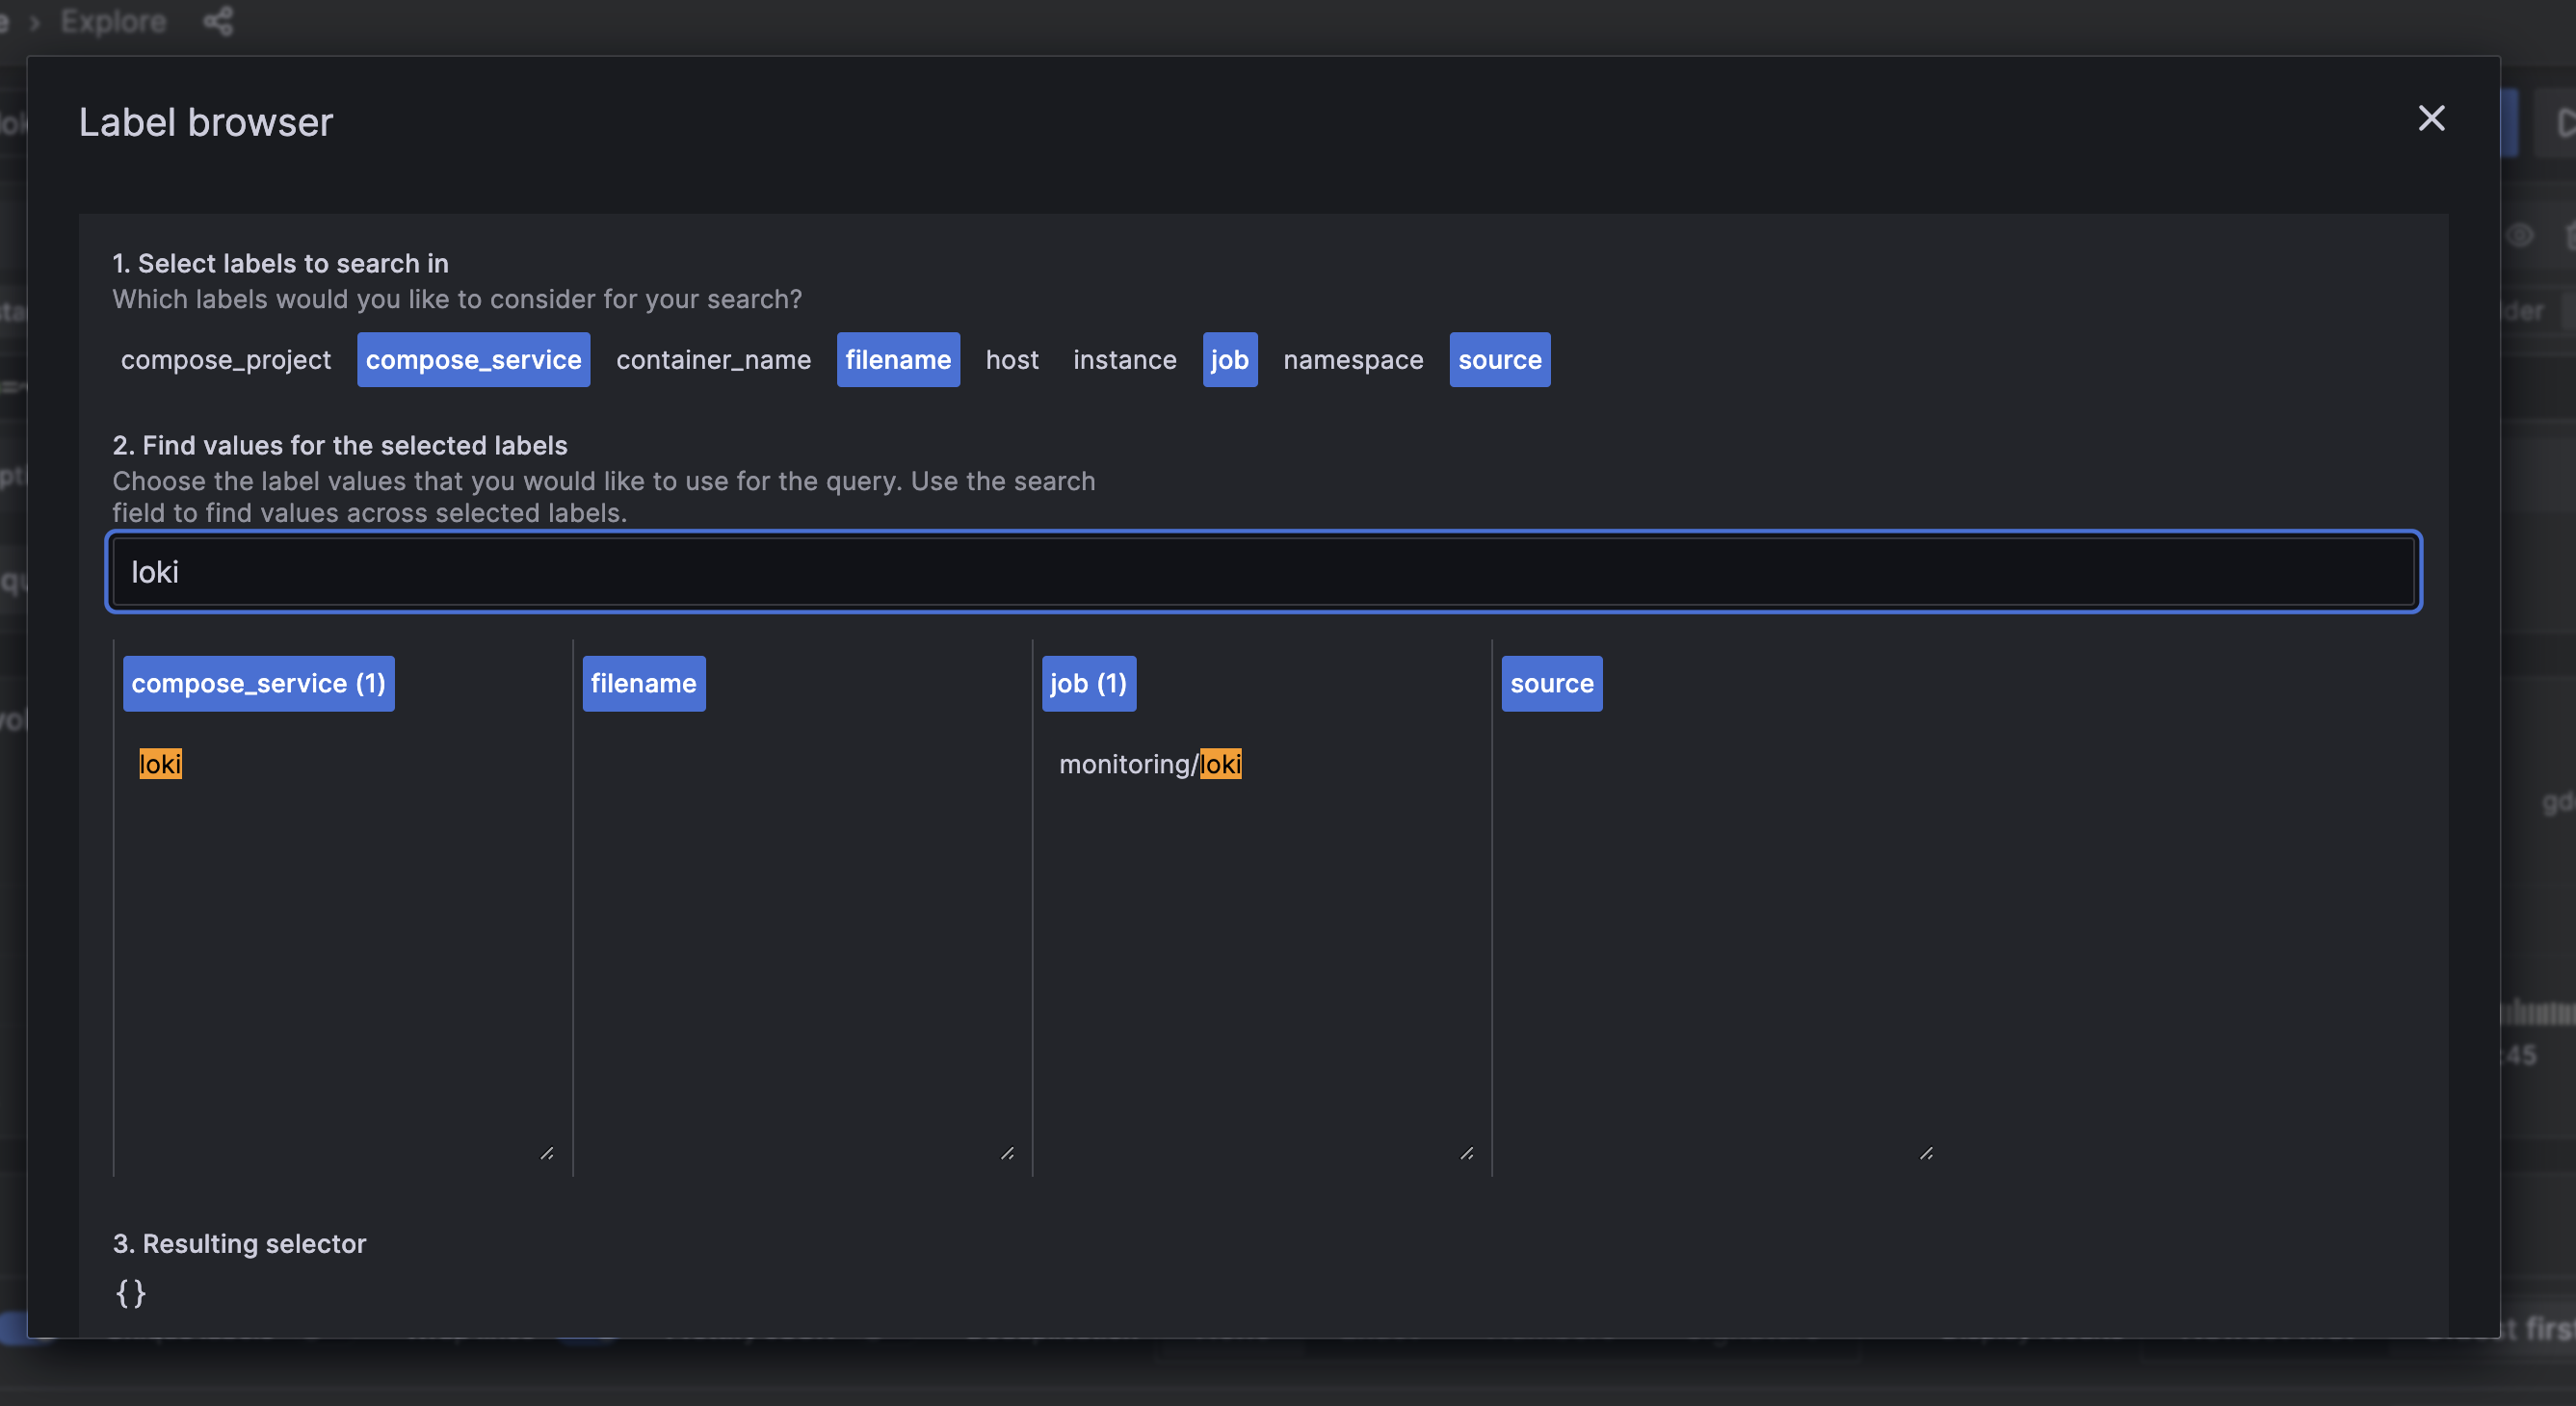Select the namespace label

[1352, 359]
